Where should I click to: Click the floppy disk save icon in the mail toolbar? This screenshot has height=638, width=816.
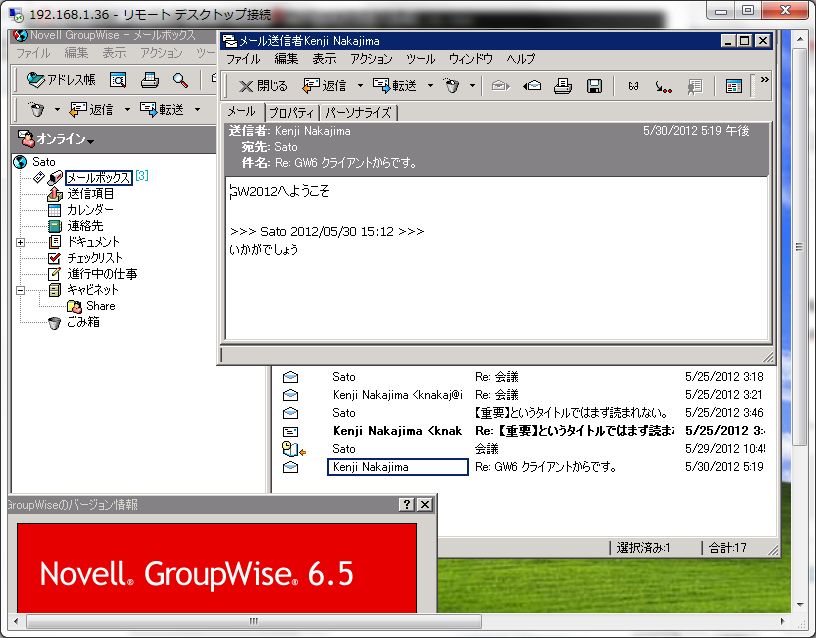click(594, 86)
